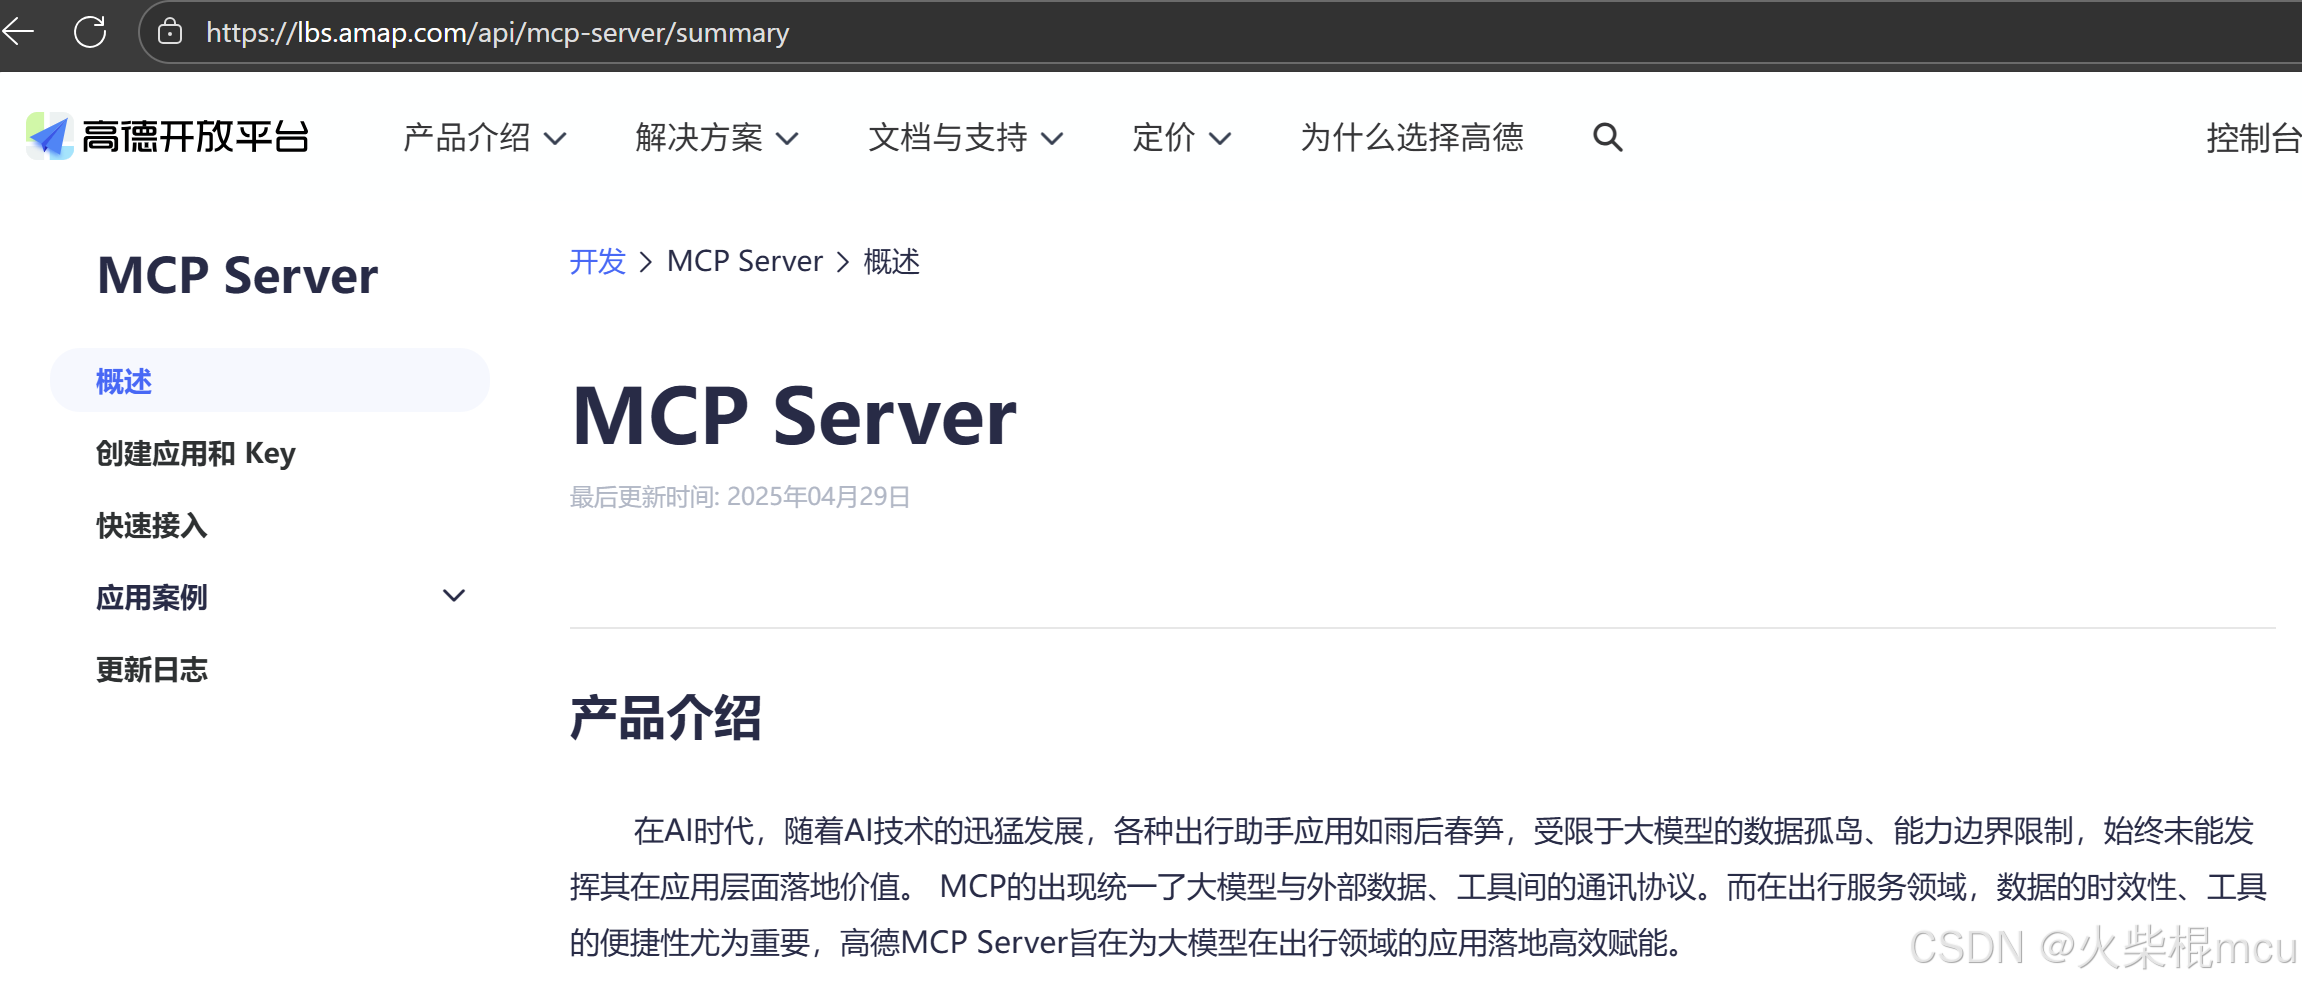The width and height of the screenshot is (2302, 986).
Task: Click the search magnifier icon
Action: point(1607,137)
